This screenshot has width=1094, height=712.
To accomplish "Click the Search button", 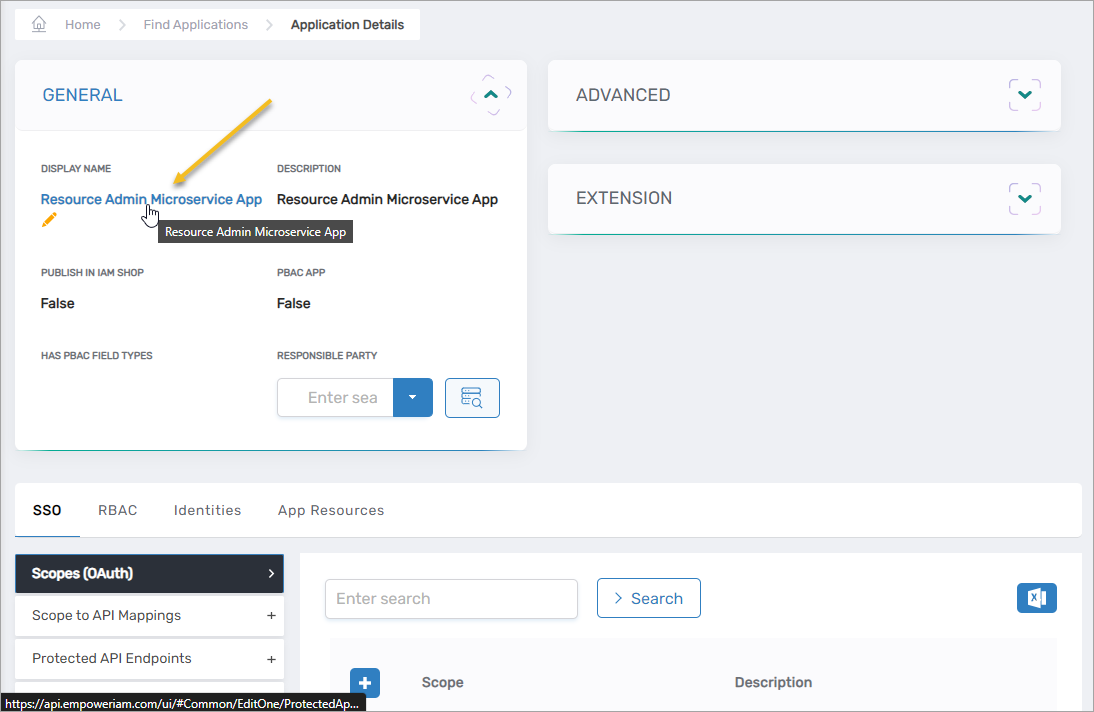I will click(x=648, y=598).
